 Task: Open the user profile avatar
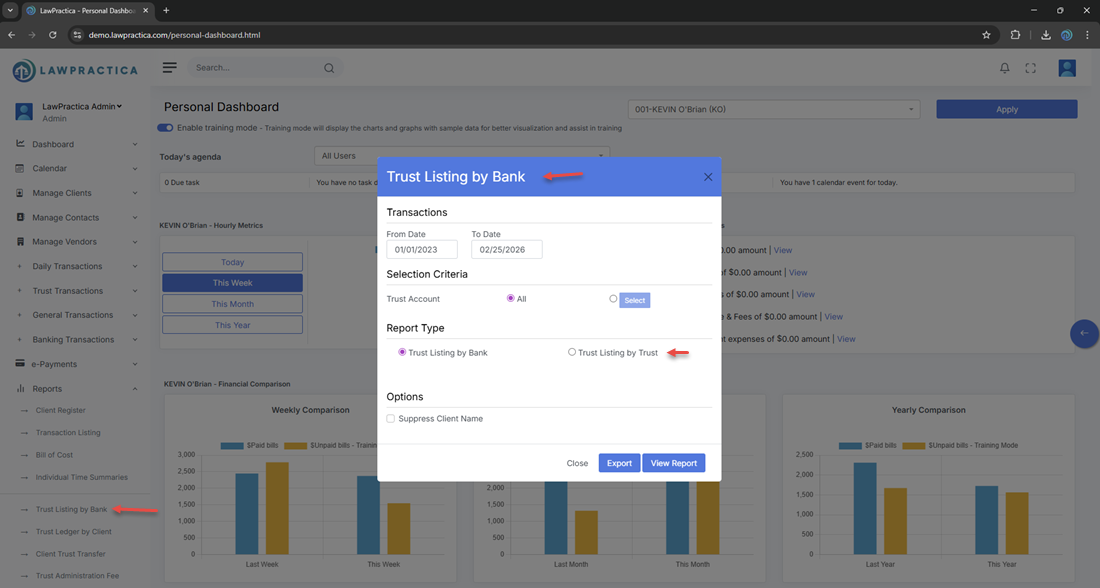1067,68
